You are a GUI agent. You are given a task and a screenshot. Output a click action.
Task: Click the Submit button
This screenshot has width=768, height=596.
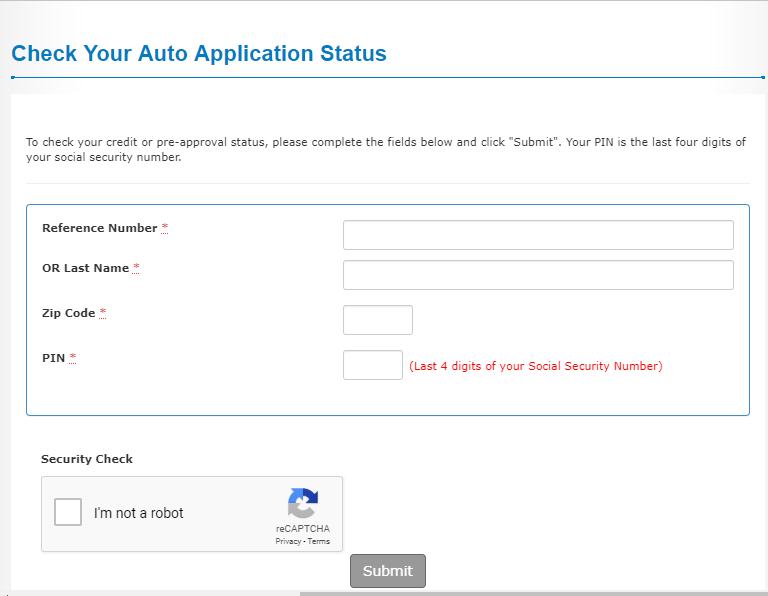click(387, 571)
